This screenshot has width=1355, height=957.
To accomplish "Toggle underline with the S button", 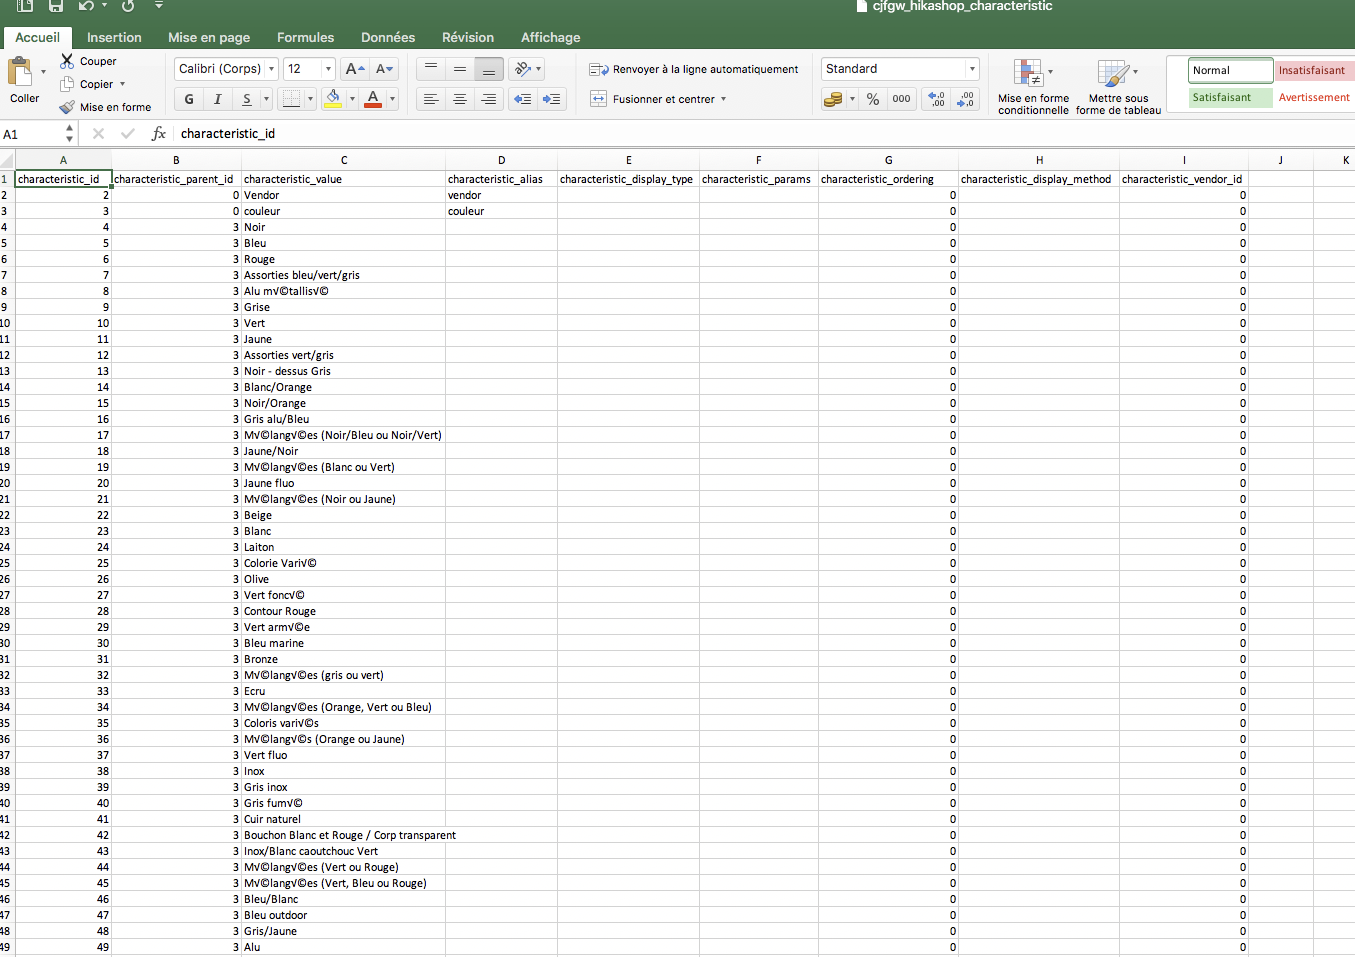I will [x=246, y=99].
